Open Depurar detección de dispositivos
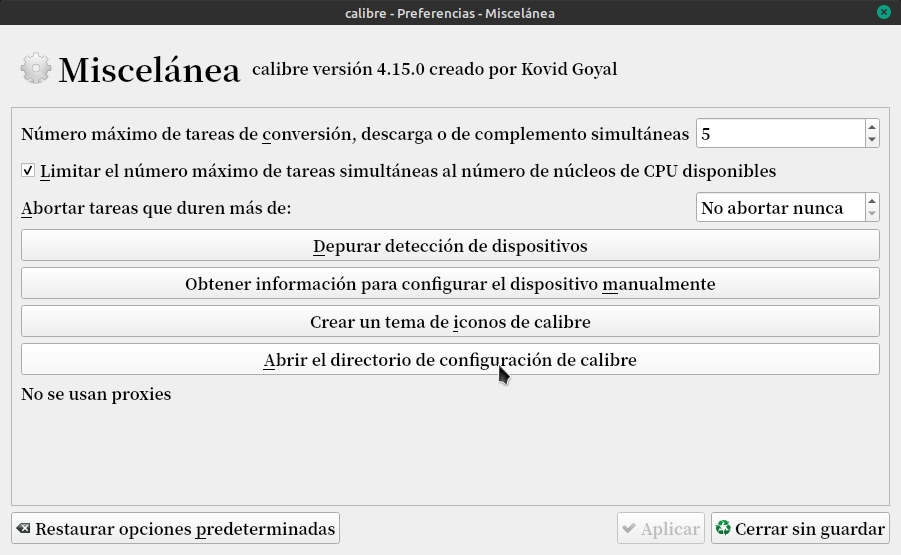 [450, 245]
